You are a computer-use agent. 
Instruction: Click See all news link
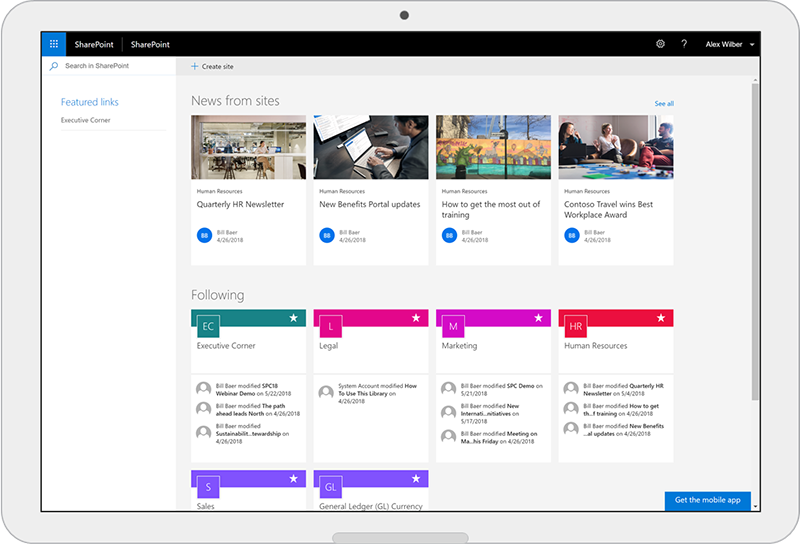click(x=664, y=104)
